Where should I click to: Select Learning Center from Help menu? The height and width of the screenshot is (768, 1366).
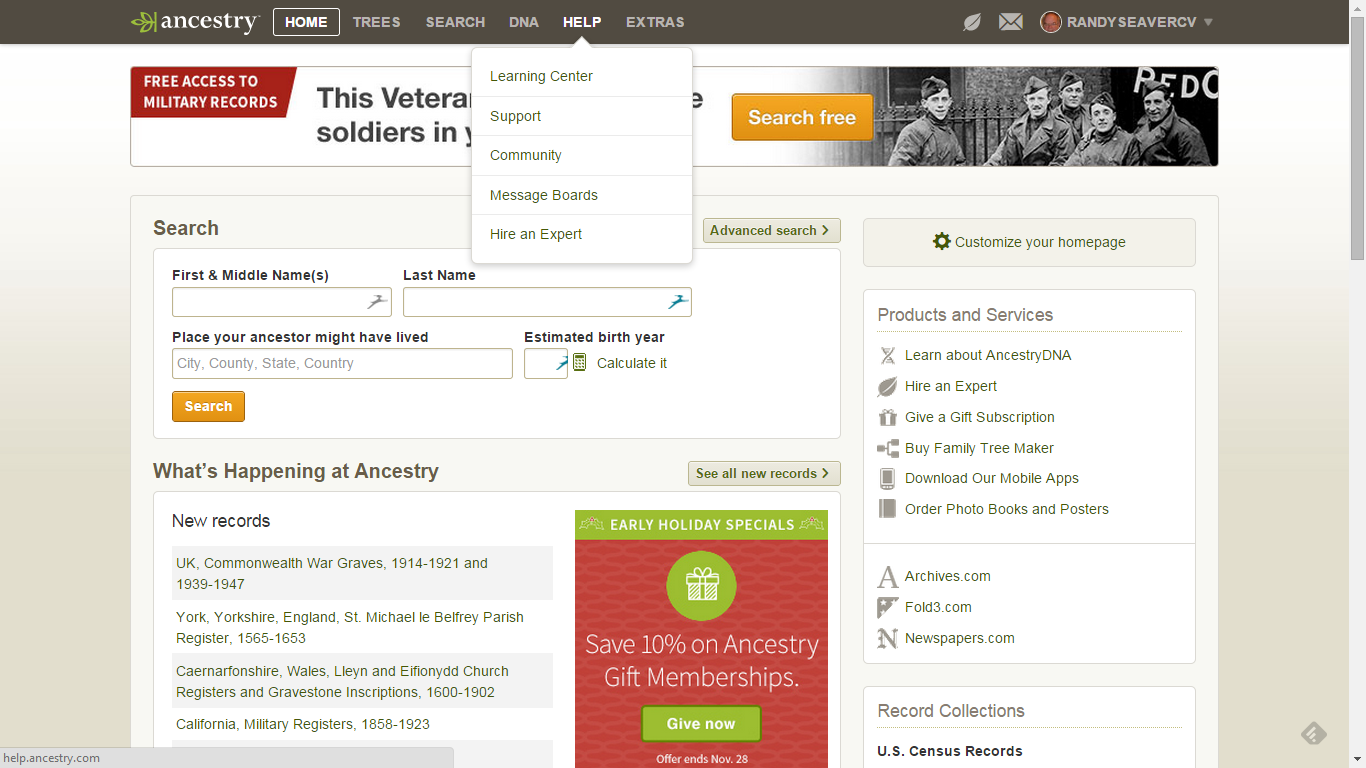pos(582,76)
